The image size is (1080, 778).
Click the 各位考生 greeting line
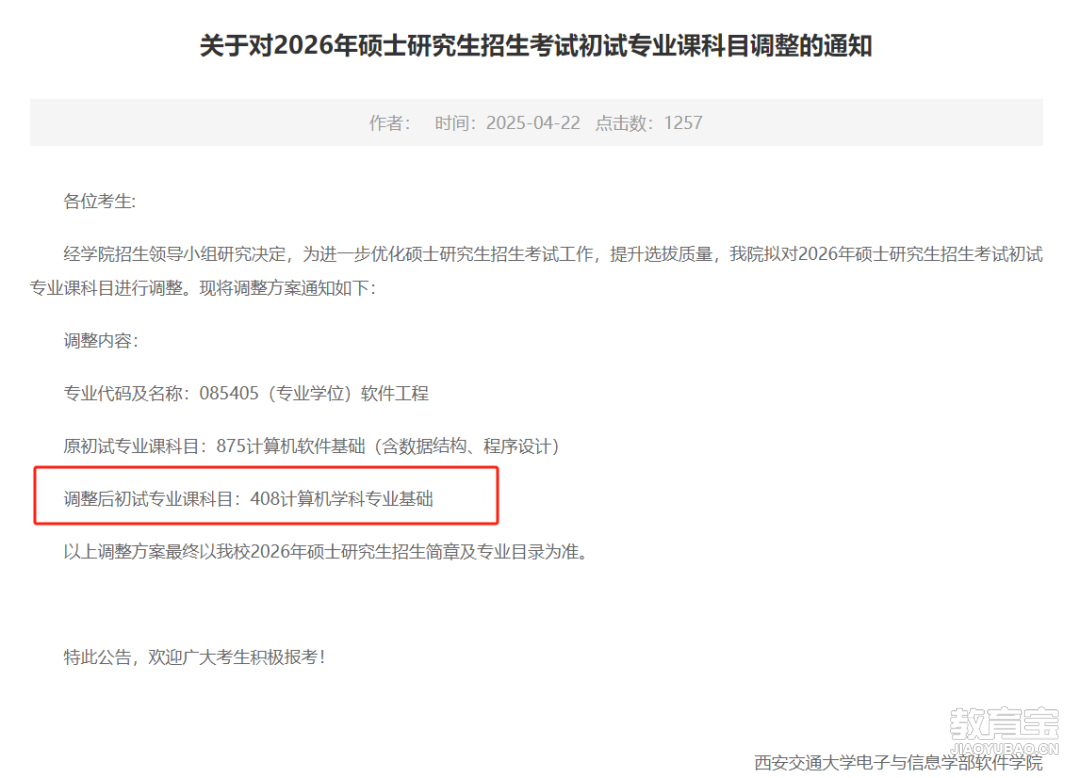(100, 201)
